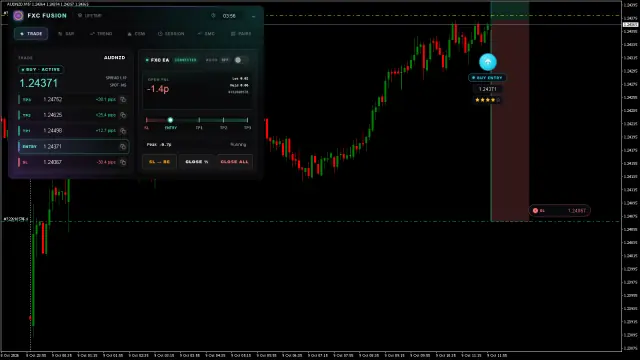Open the SESSION tab
640x360 pixels.
(171, 33)
